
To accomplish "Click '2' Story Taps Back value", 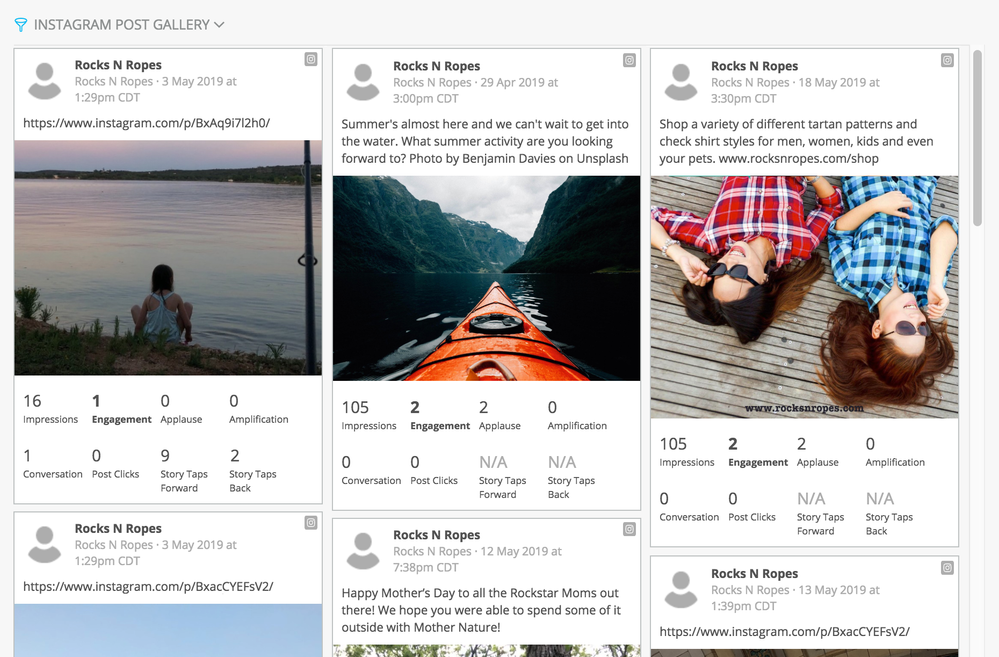I will coord(234,456).
